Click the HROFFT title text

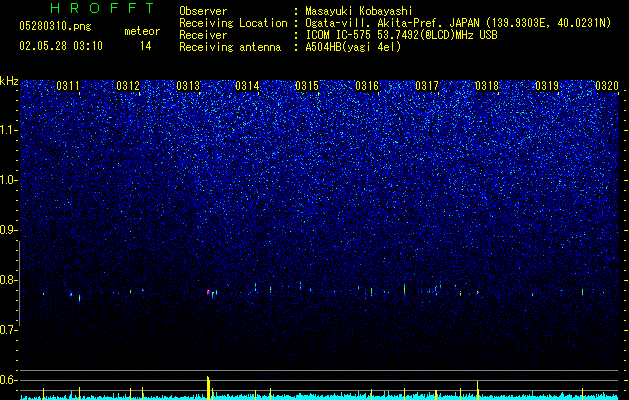[x=103, y=8]
